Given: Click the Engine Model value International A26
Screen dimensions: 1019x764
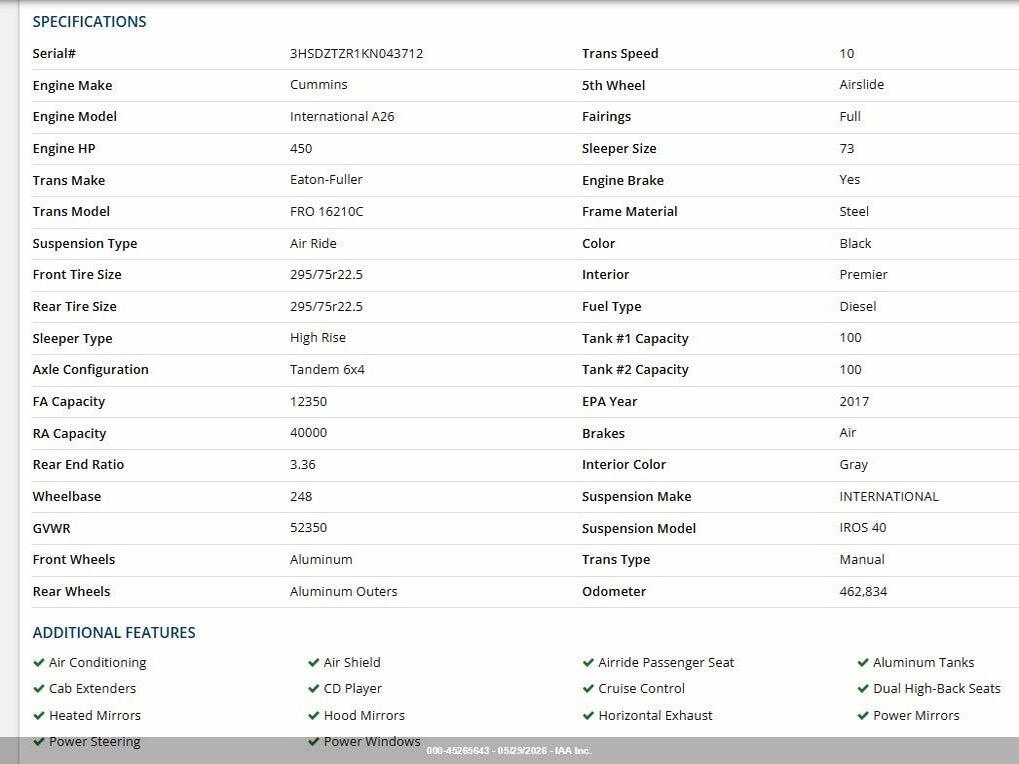Looking at the screenshot, I should point(342,116).
